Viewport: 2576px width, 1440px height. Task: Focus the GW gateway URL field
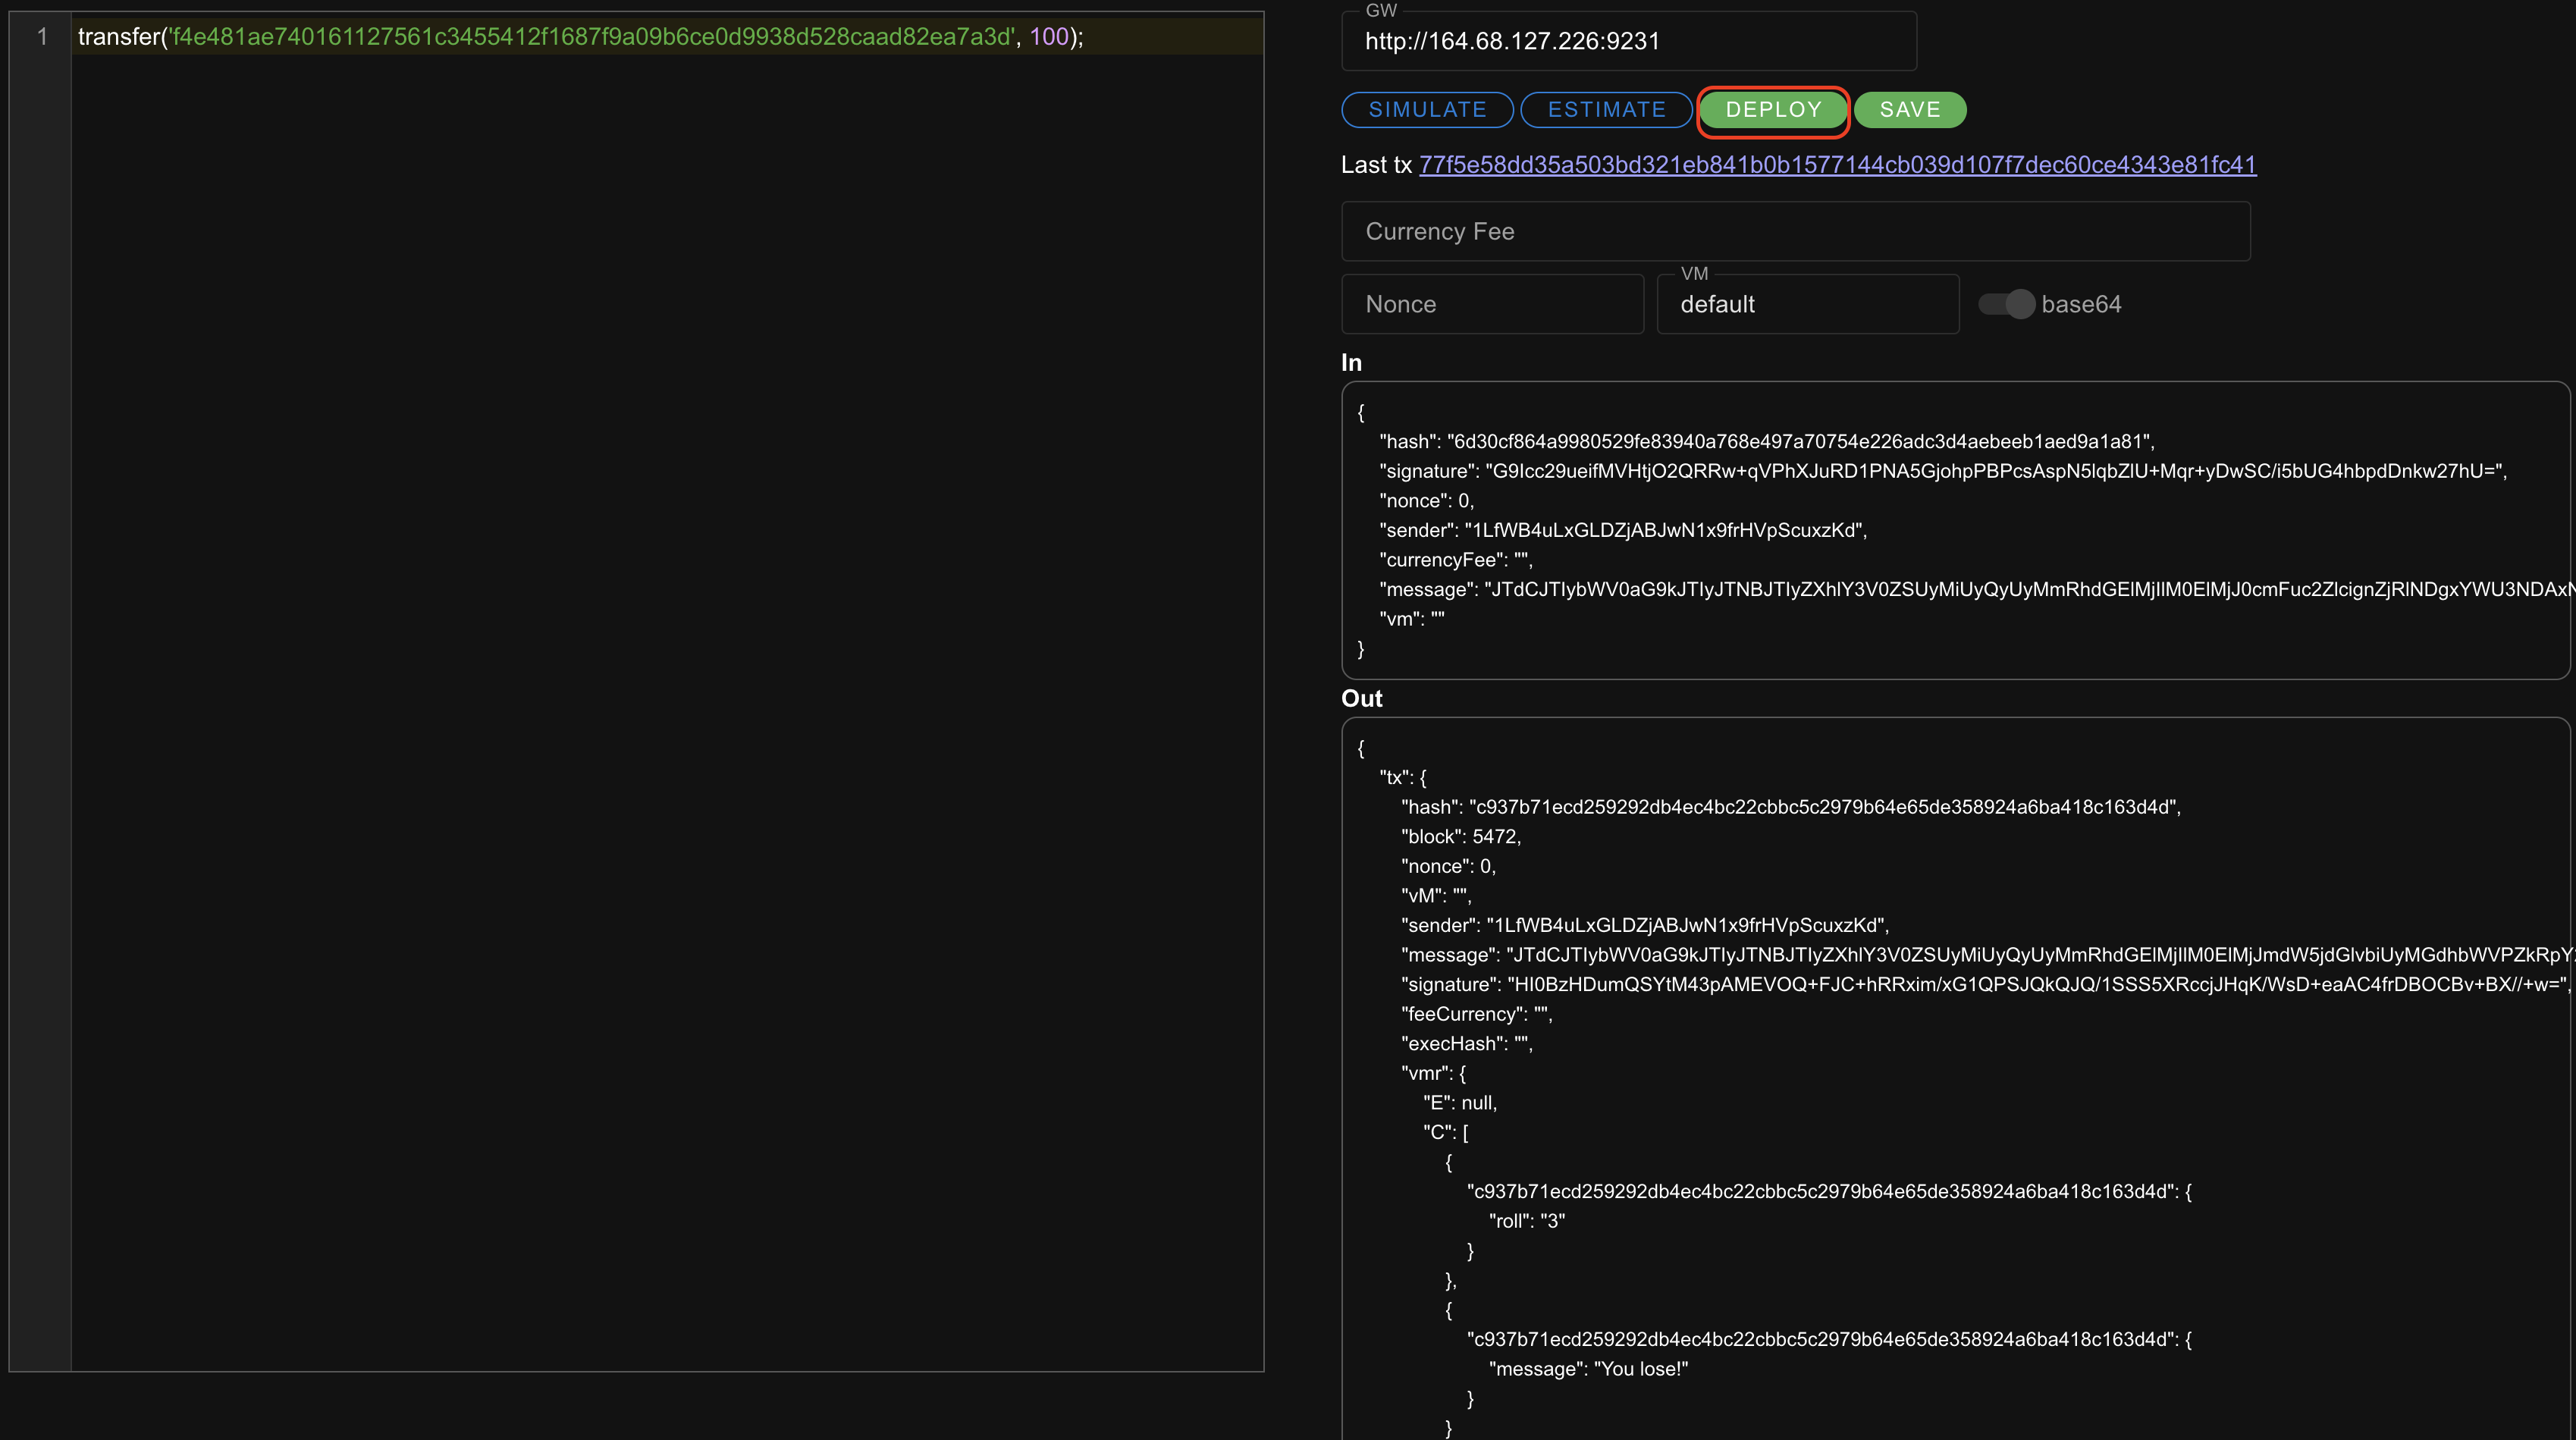(1628, 41)
